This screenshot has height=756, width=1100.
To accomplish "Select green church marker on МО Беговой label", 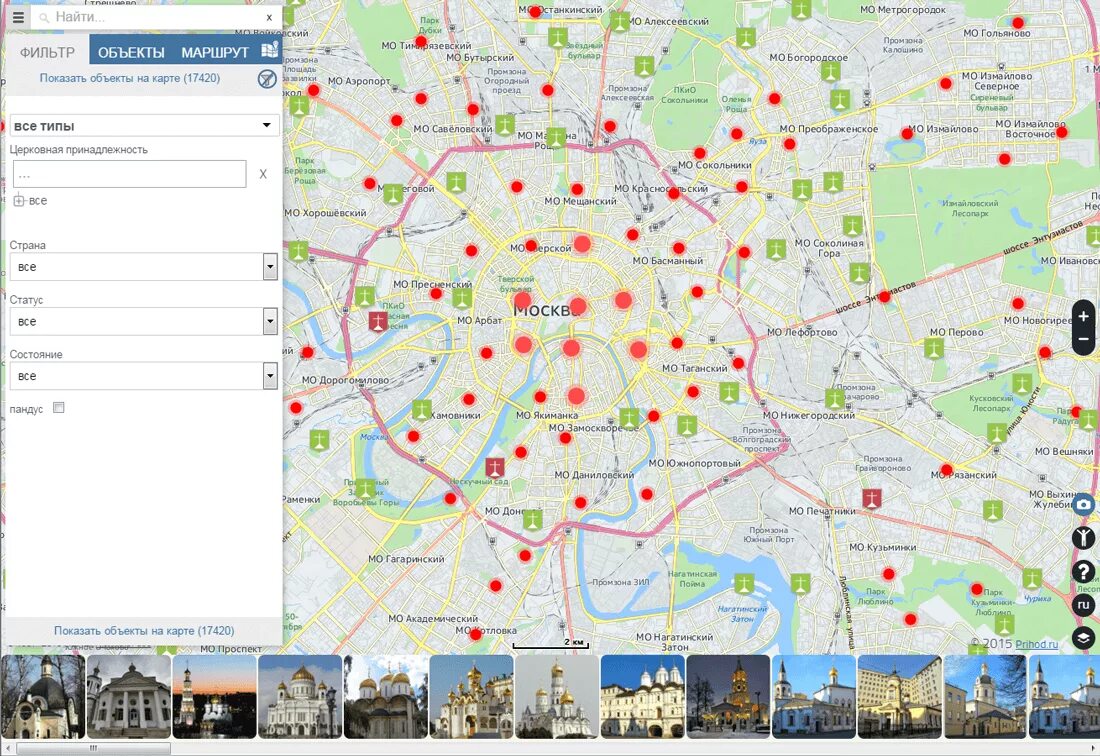I will pyautogui.click(x=393, y=194).
